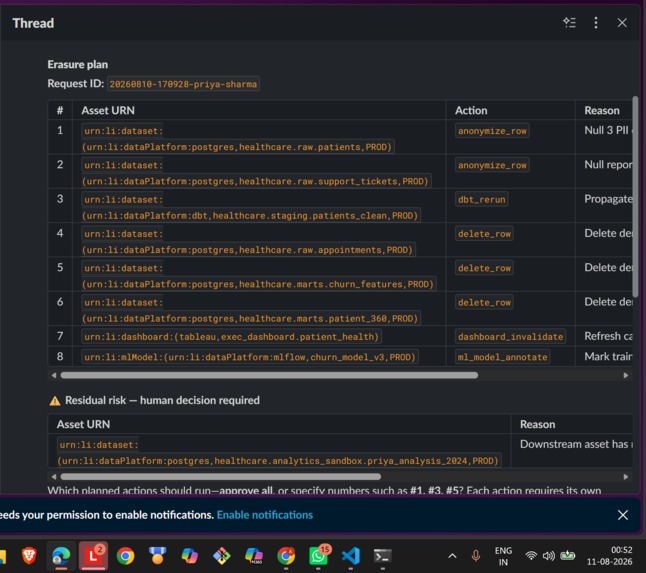Dismiss the notifications permission banner

point(623,515)
